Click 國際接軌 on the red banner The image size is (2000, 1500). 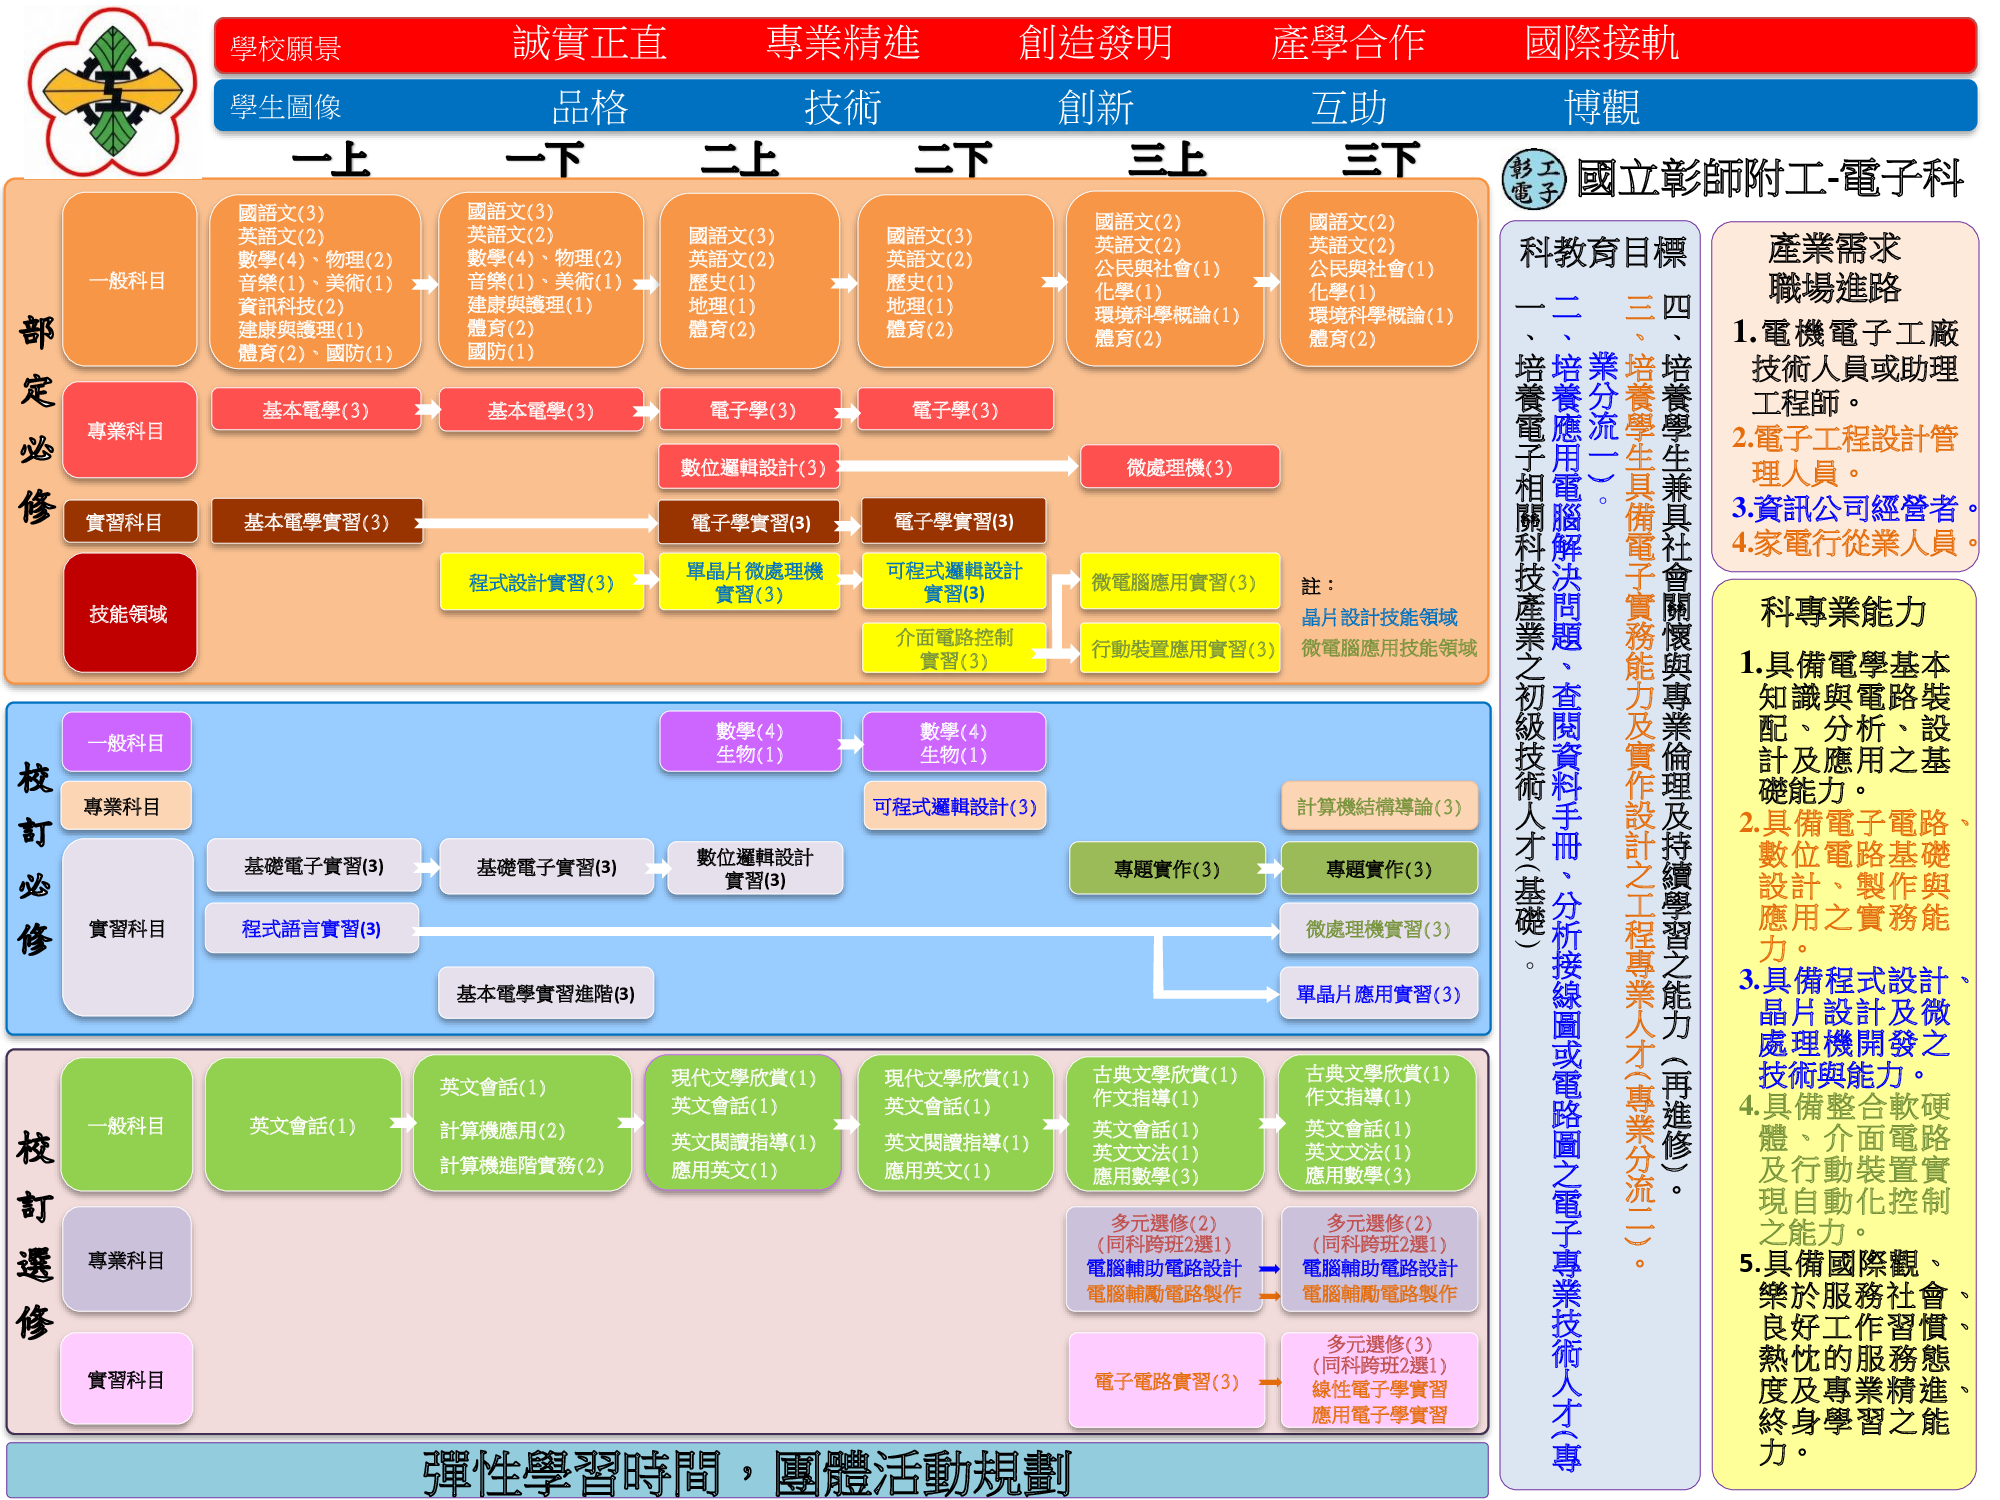tap(1601, 44)
